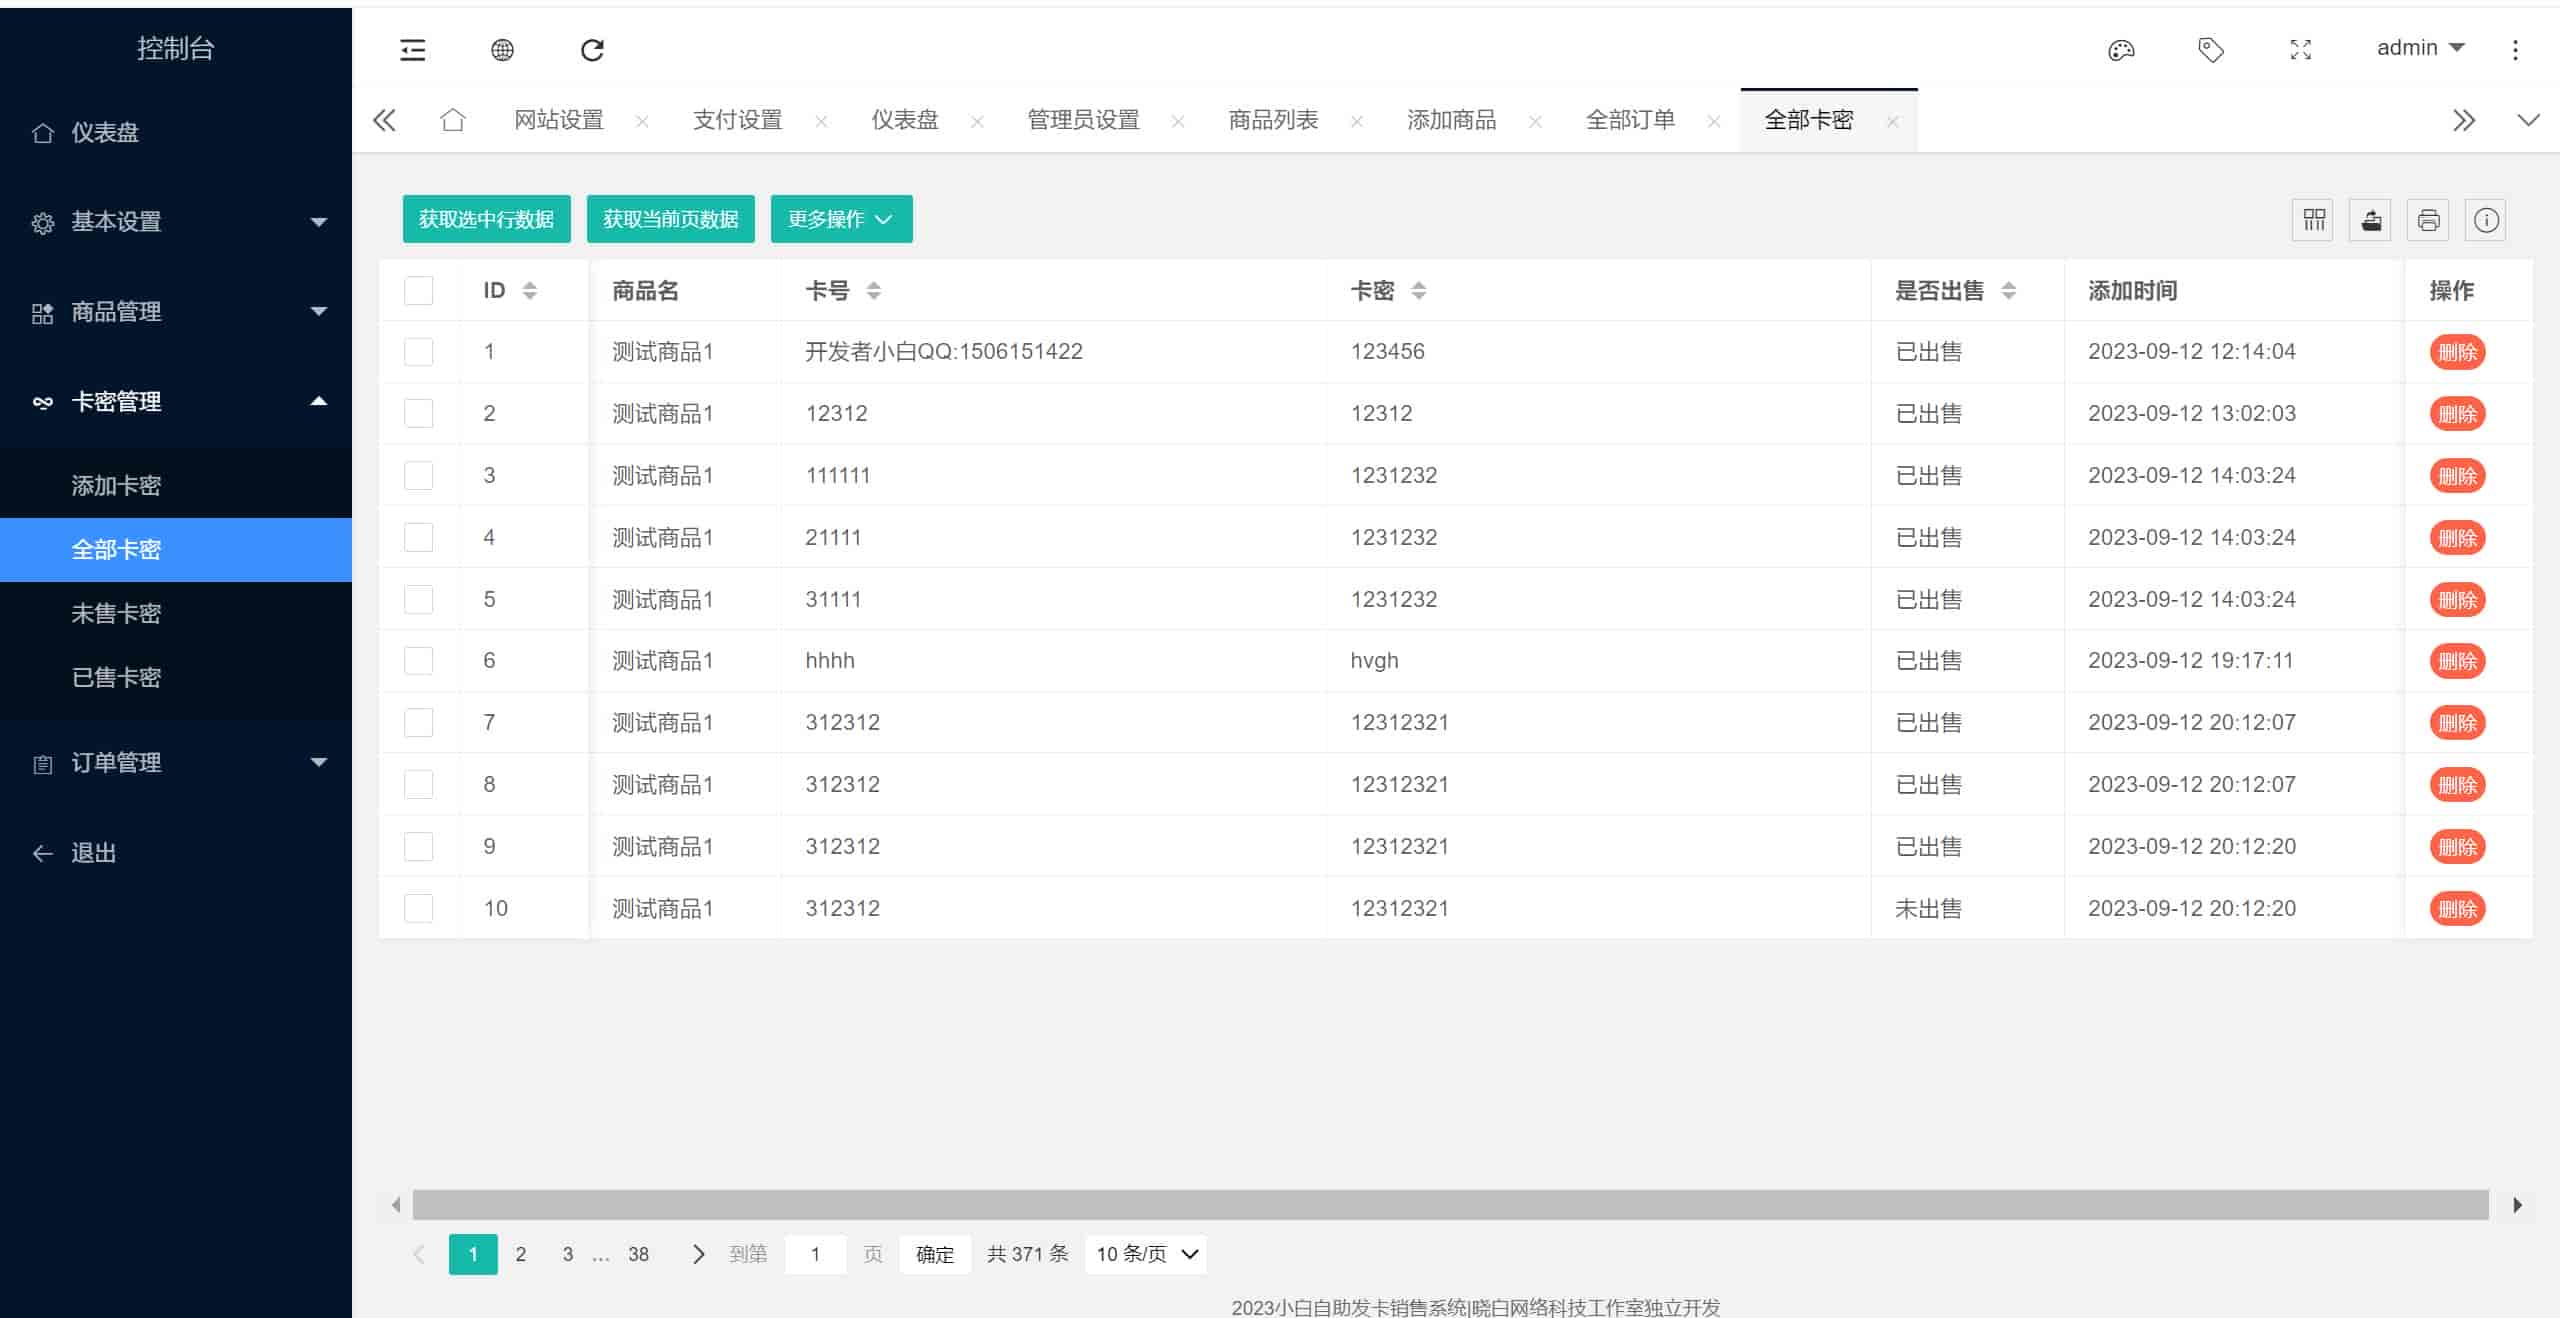This screenshot has height=1318, width=2560.
Task: Open the theme palette icon
Action: (x=2121, y=50)
